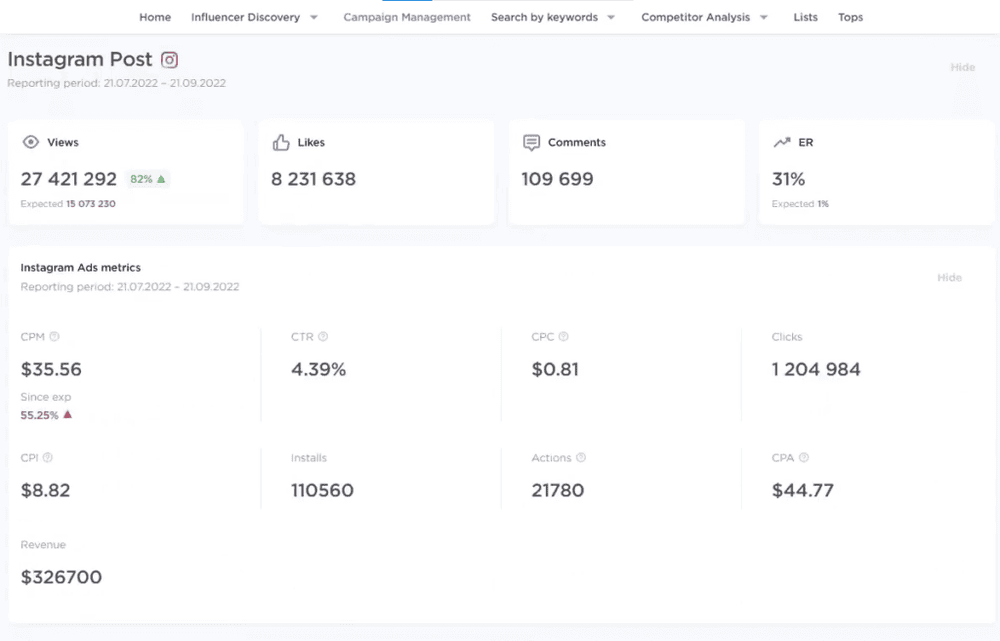Click the CPI value $8.82

click(x=45, y=490)
